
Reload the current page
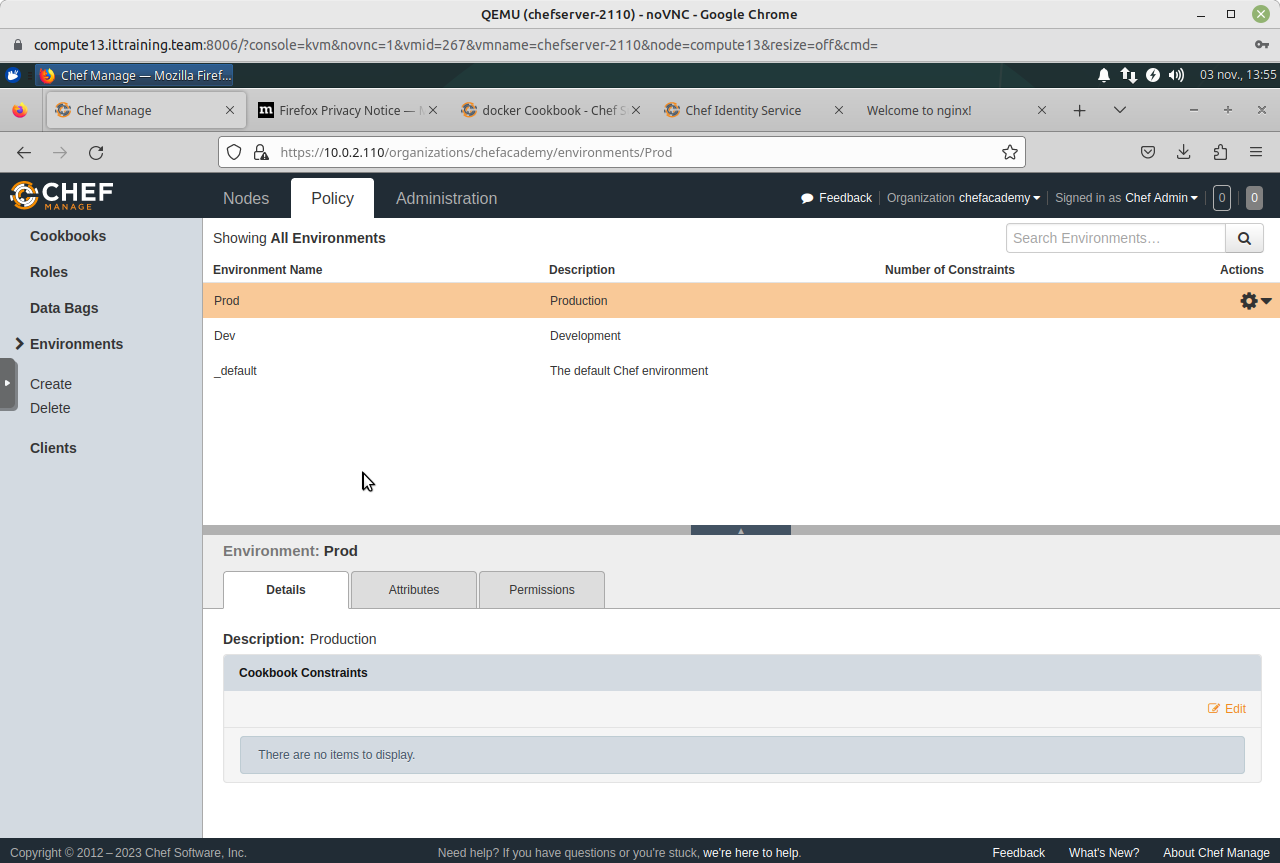click(96, 152)
